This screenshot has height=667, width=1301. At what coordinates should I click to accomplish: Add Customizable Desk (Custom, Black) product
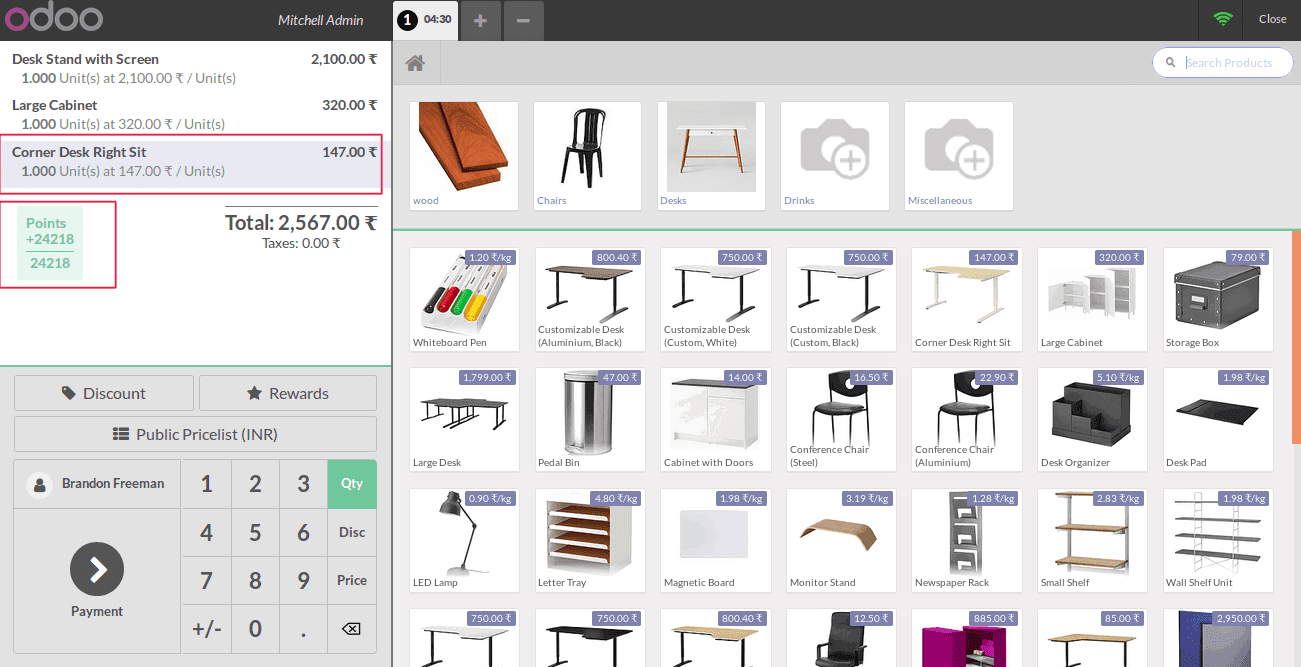(x=841, y=299)
